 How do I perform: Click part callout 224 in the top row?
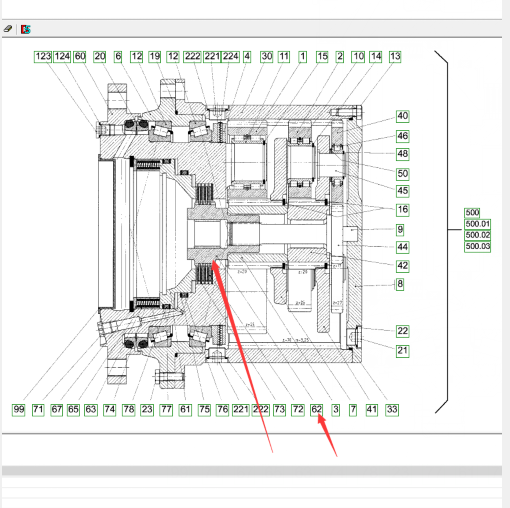coord(230,57)
